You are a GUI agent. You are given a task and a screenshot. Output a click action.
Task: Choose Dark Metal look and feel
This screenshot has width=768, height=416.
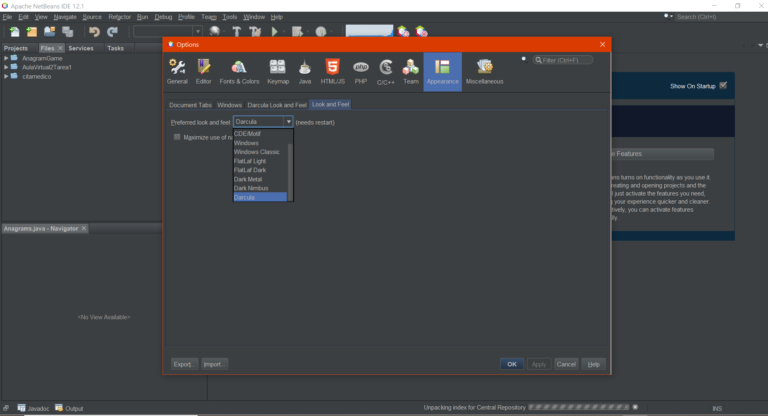tap(260, 179)
